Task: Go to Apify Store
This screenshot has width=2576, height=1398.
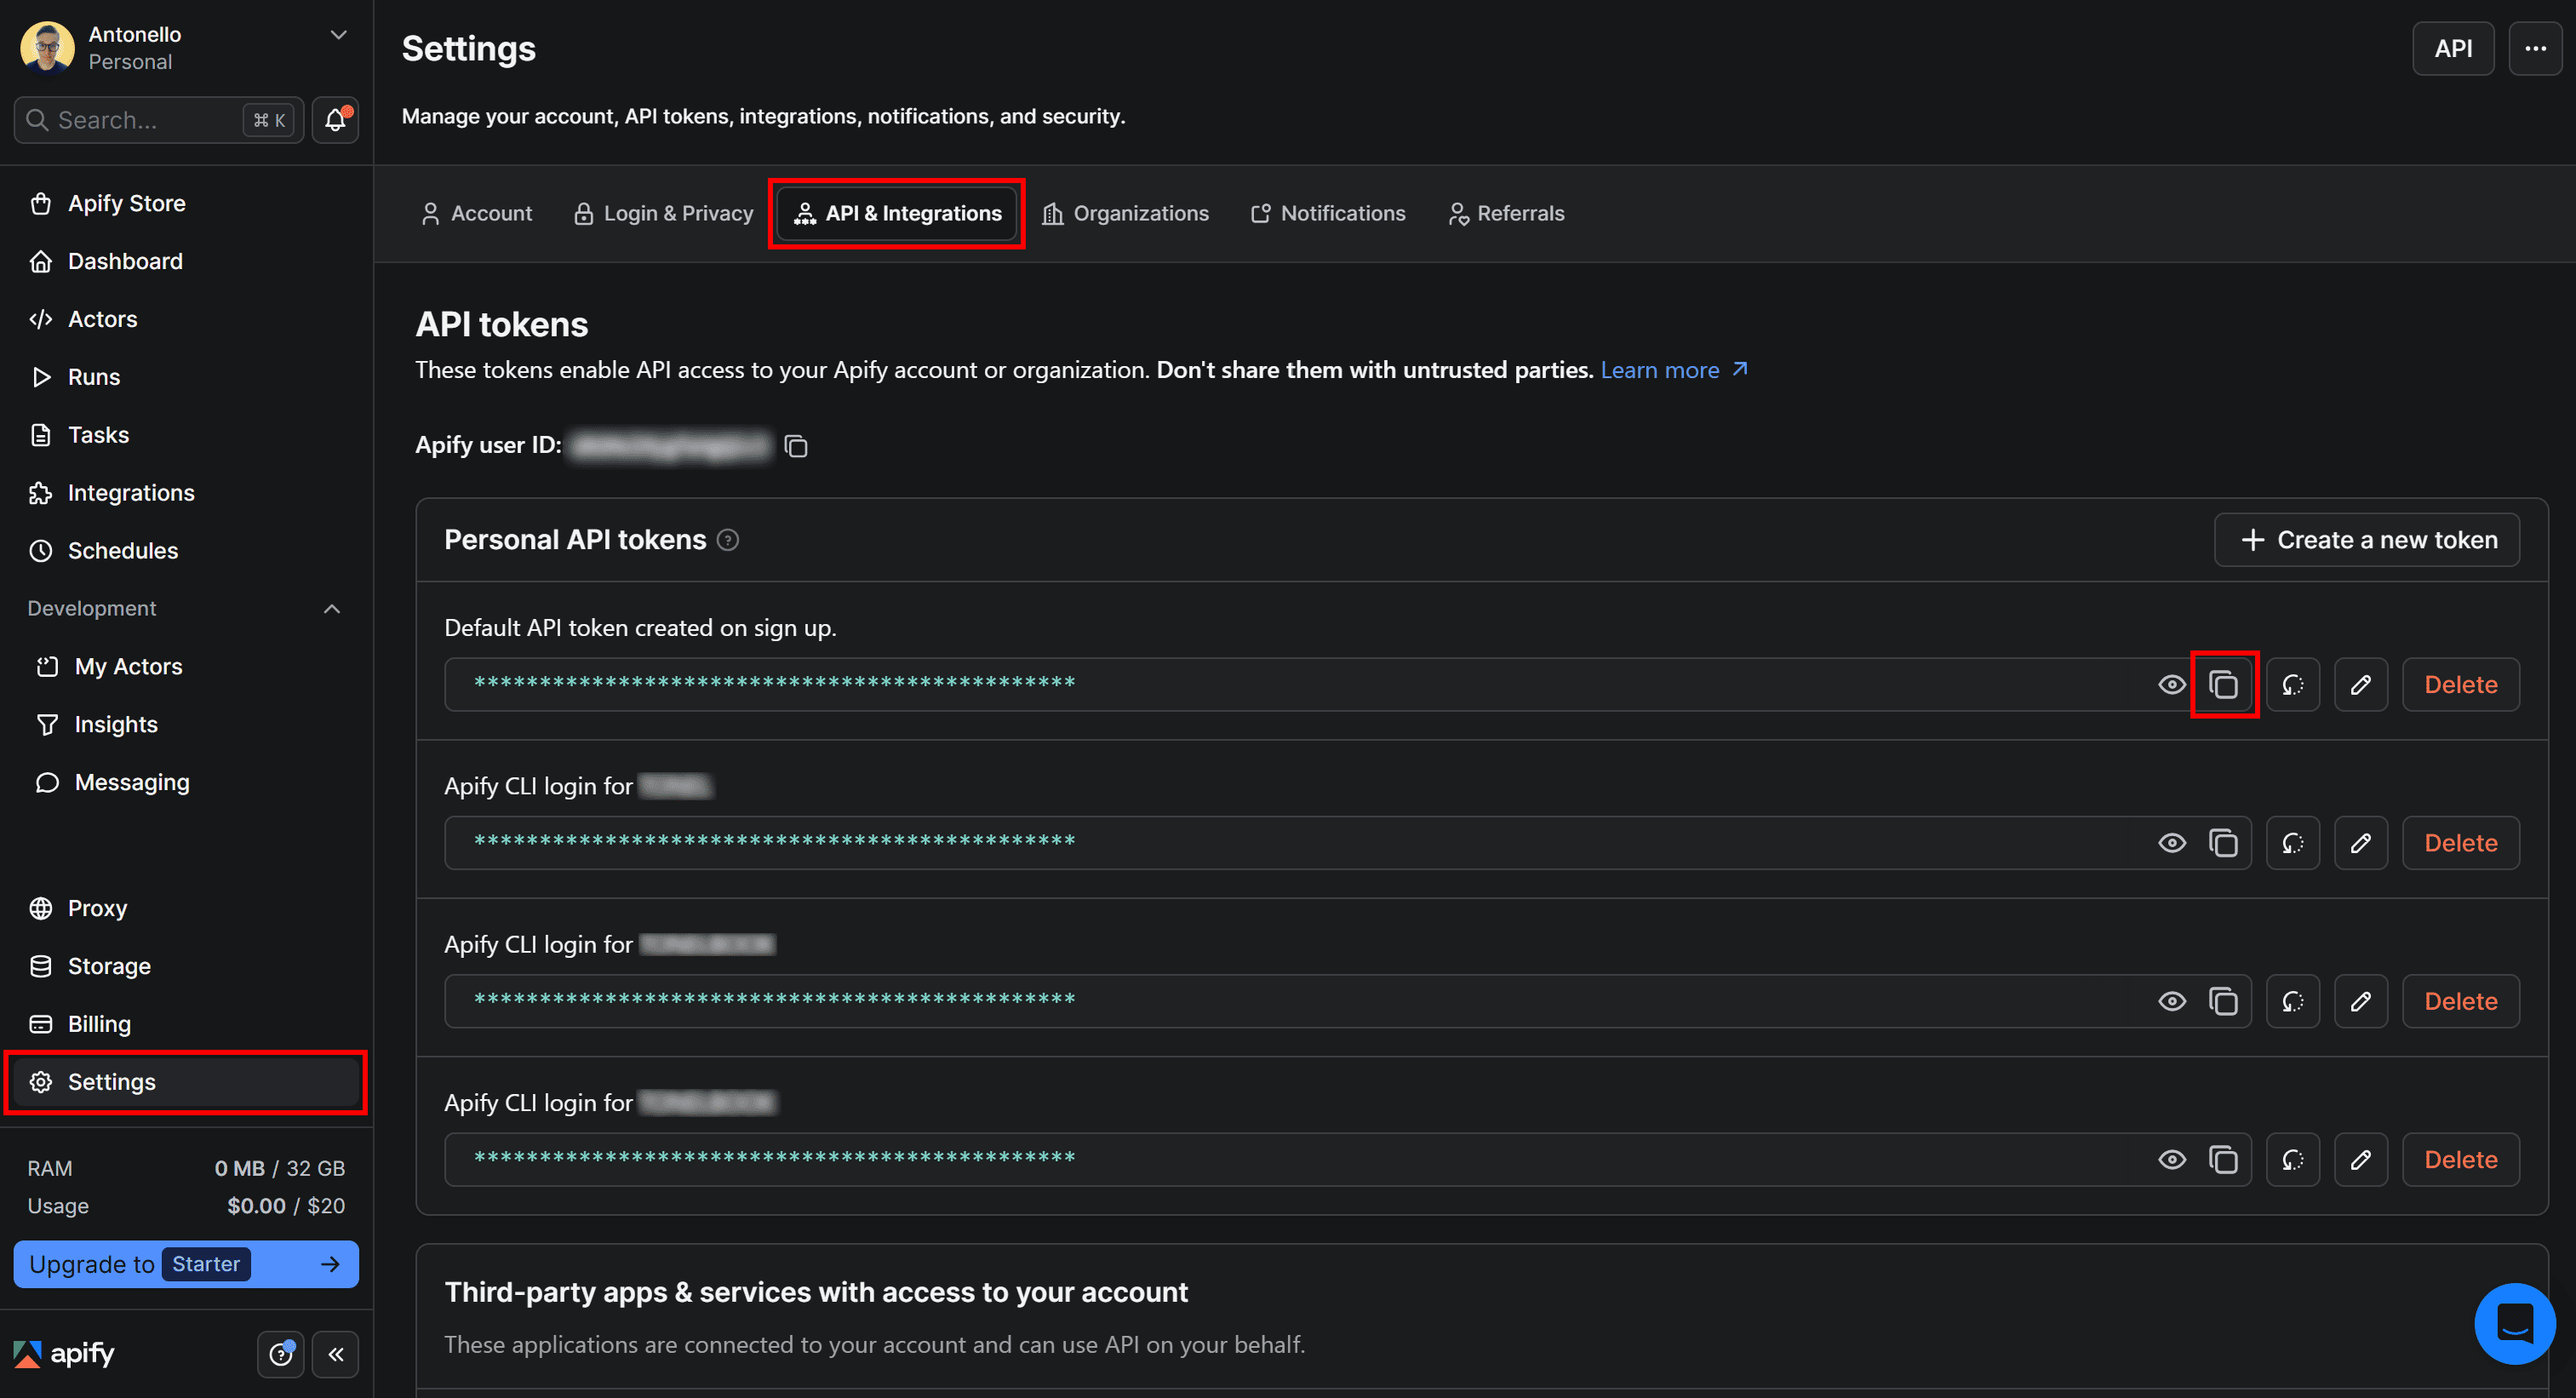Action: tap(186, 204)
